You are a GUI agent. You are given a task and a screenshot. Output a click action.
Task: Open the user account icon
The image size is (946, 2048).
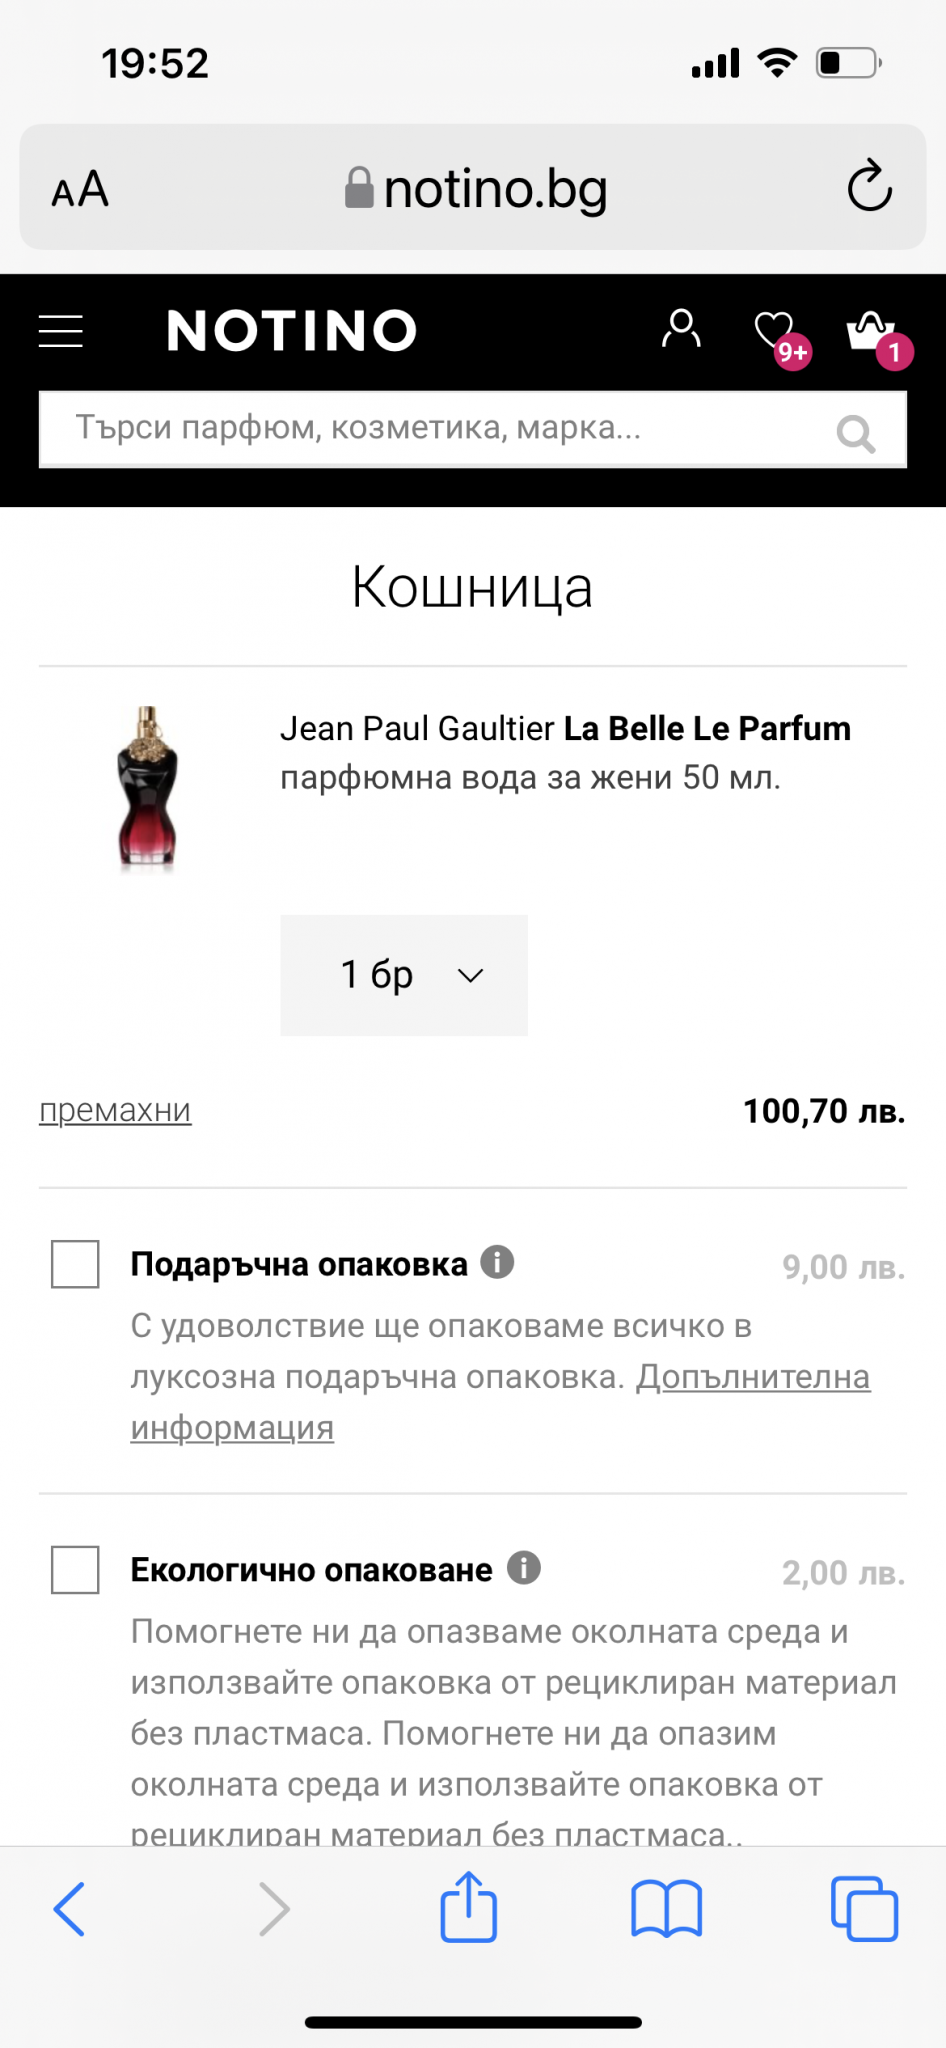(x=681, y=329)
